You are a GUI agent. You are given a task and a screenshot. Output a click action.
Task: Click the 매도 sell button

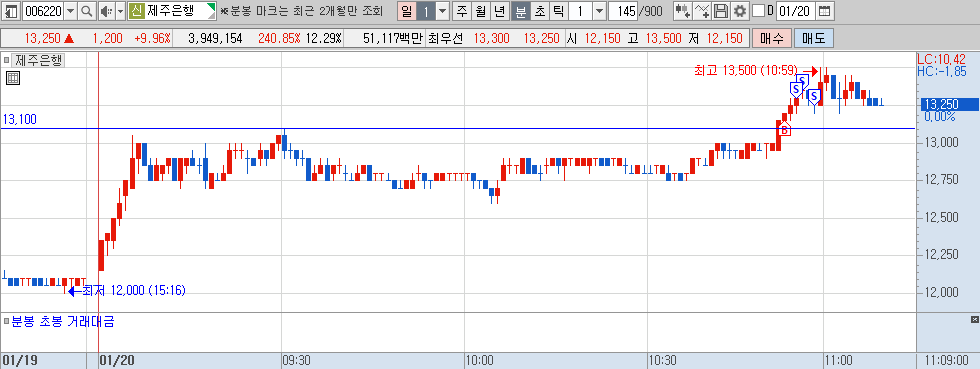(814, 38)
